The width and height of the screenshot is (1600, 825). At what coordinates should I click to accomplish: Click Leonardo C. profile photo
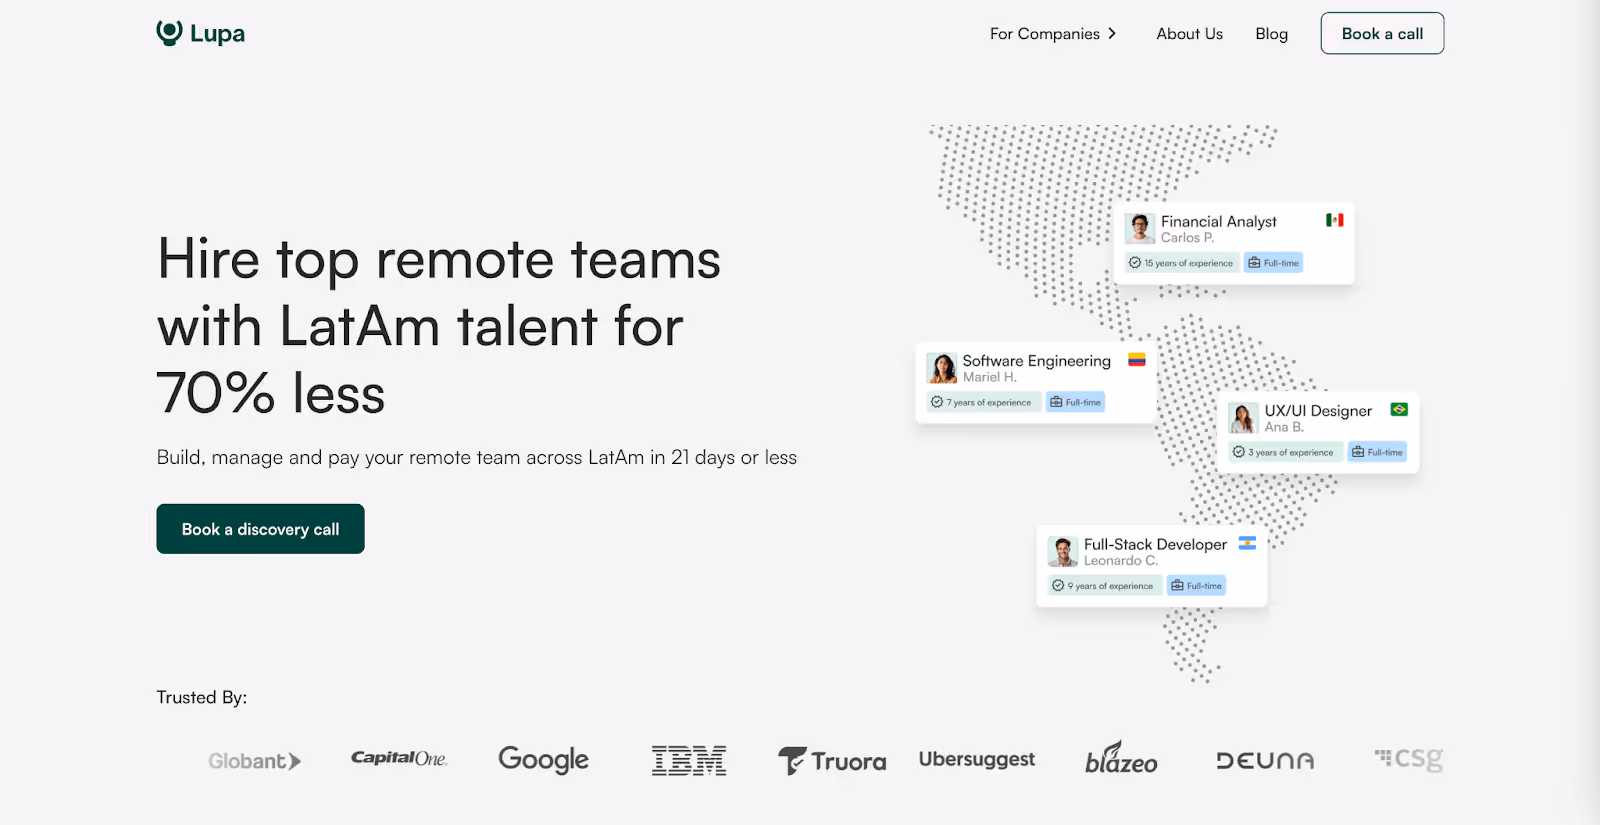[1062, 551]
